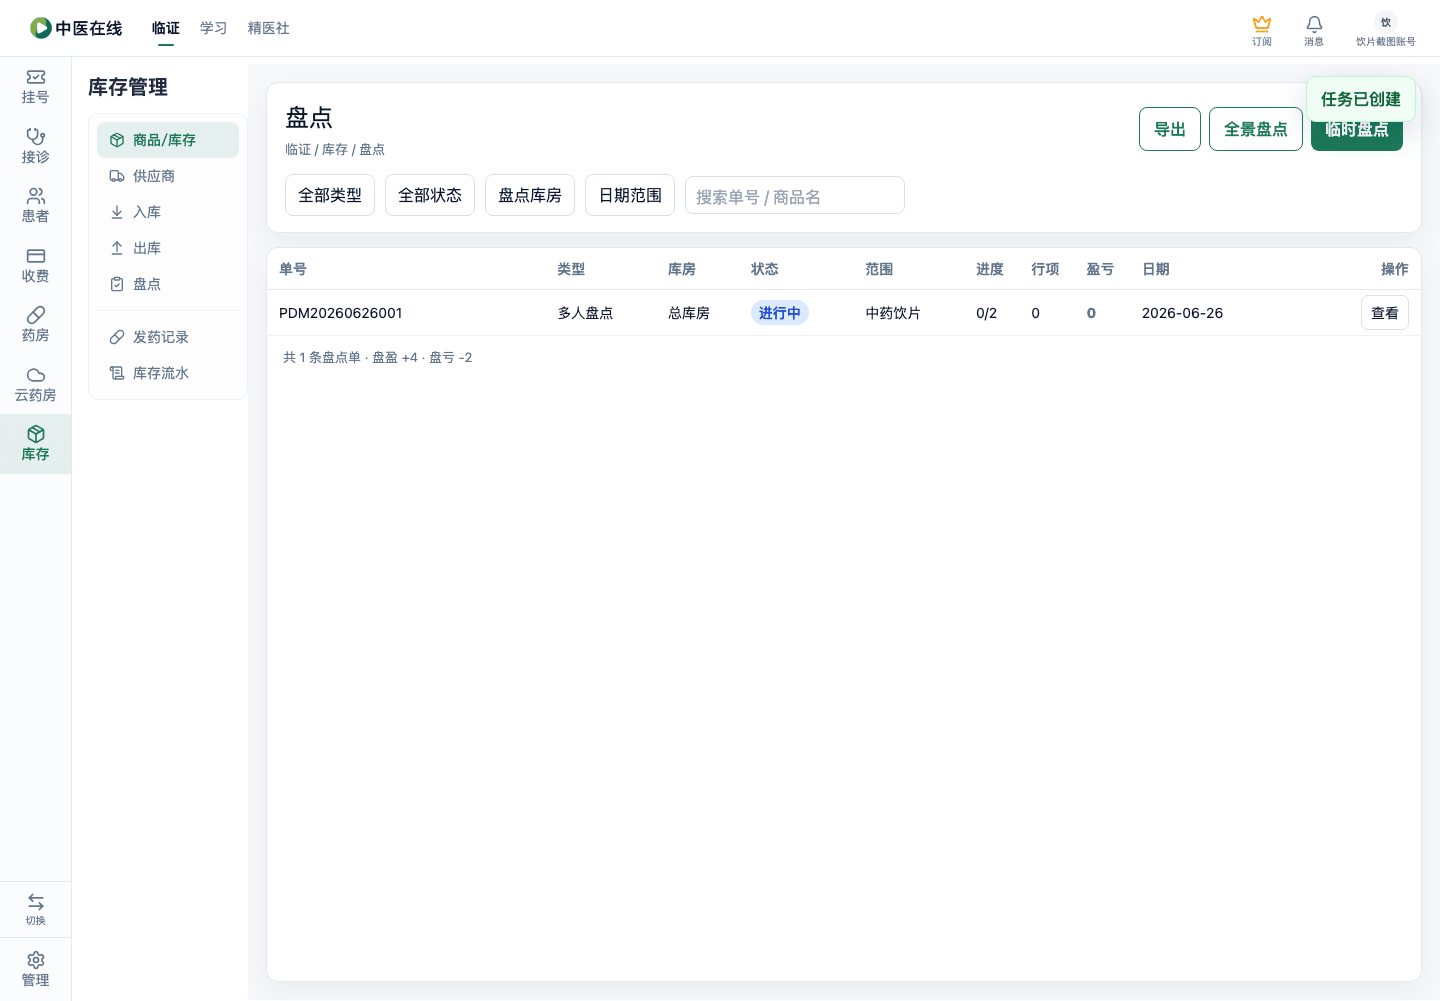Image resolution: width=1440 pixels, height=1001 pixels.
Task: Click the 进度 column header
Action: click(990, 269)
